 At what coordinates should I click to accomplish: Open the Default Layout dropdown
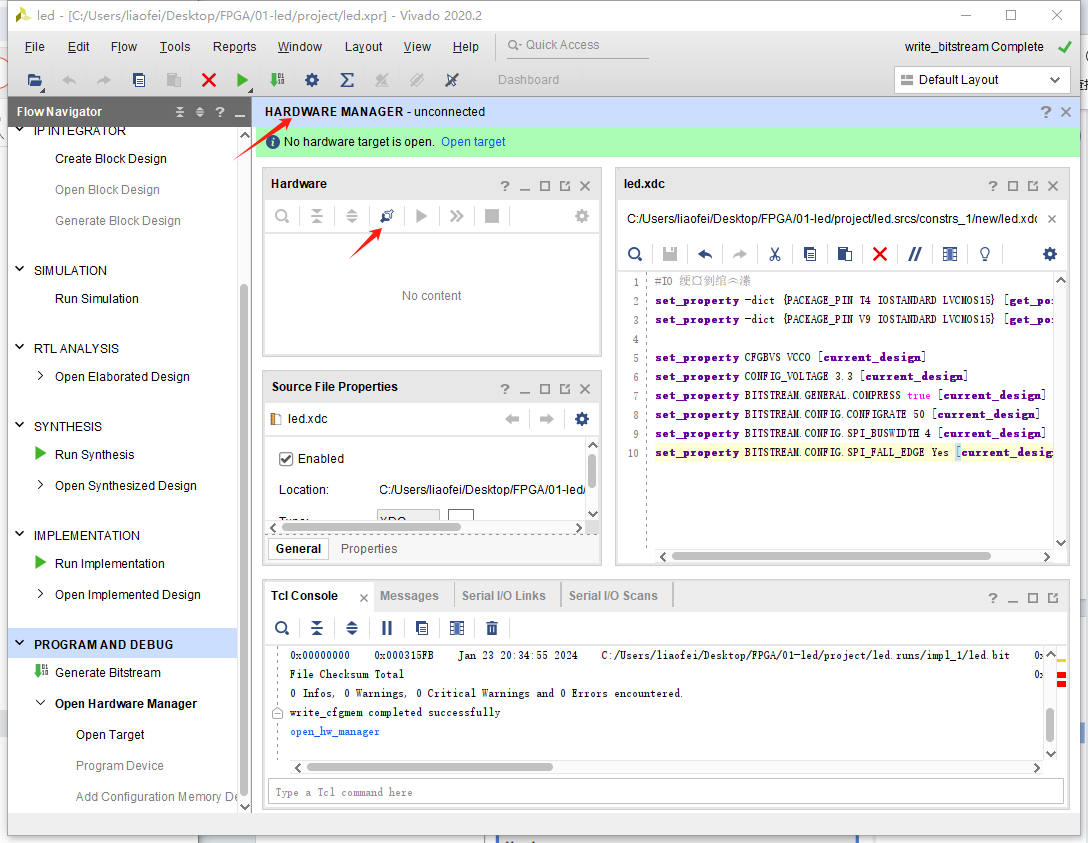[982, 80]
